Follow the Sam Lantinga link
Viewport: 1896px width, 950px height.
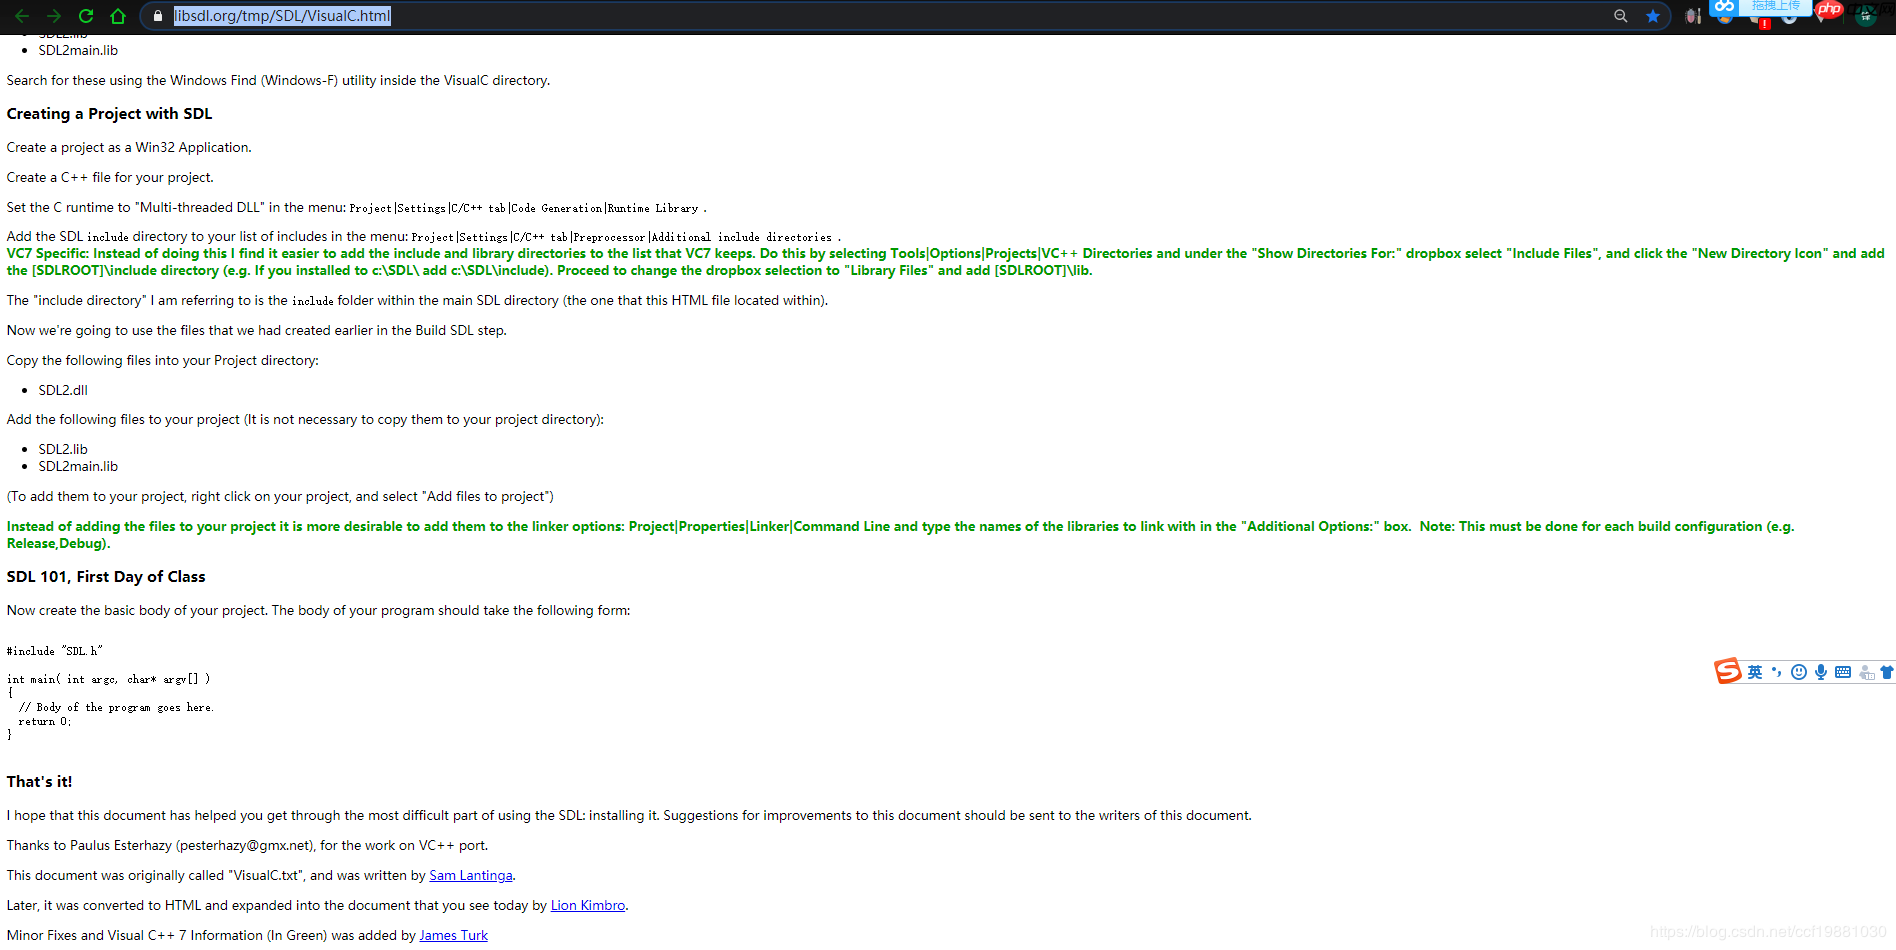470,875
